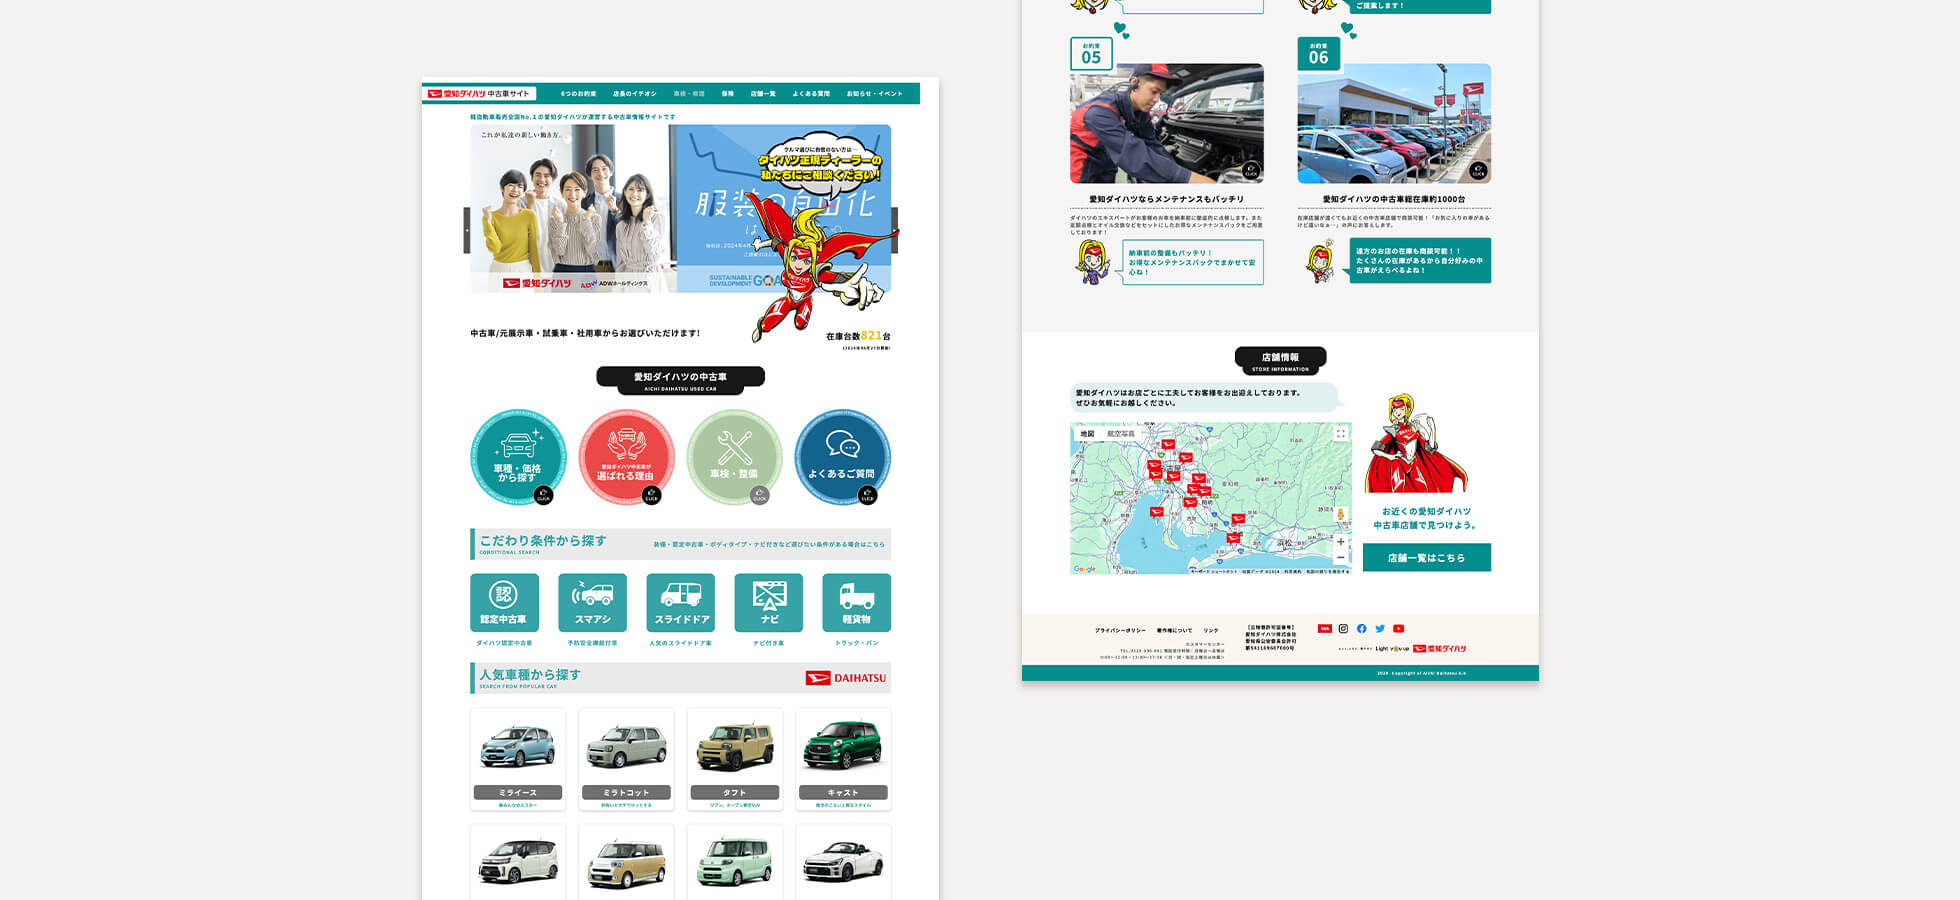
Task: Open the green キャスト car card
Action: (x=843, y=759)
